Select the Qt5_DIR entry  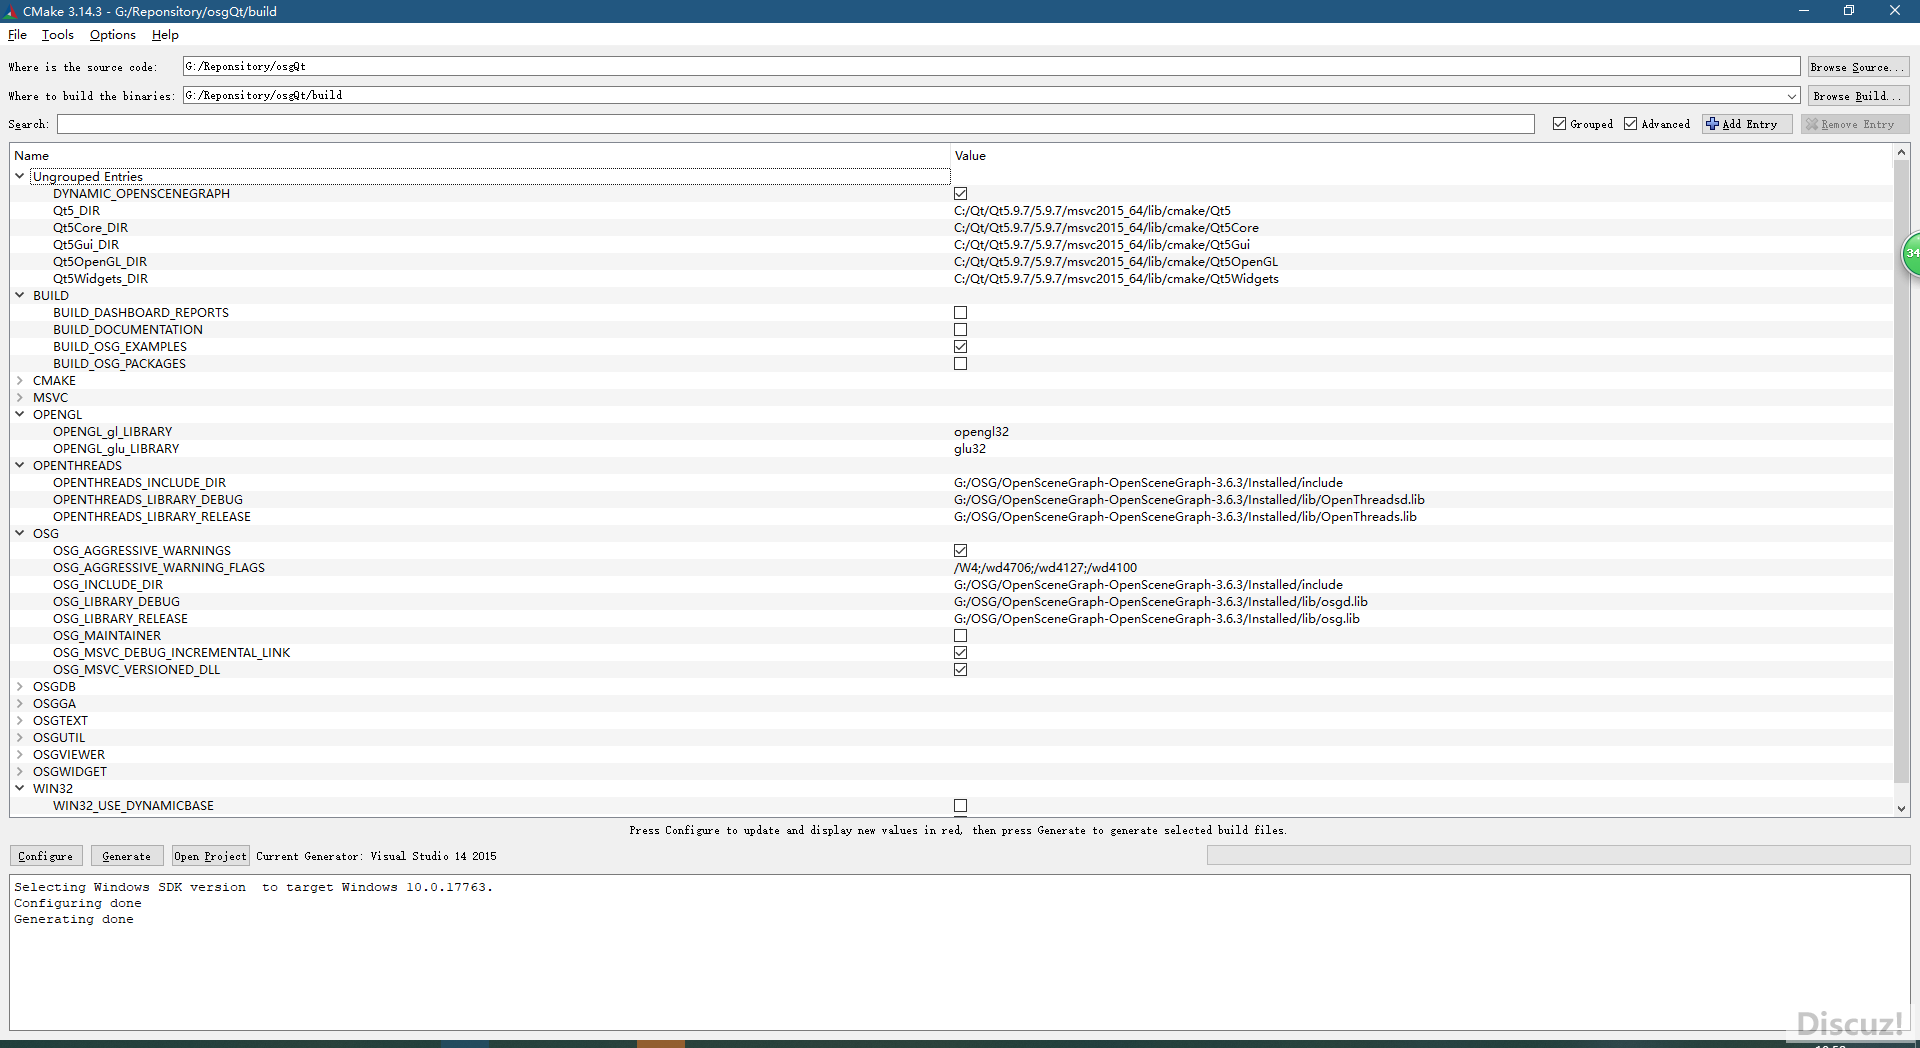76,211
